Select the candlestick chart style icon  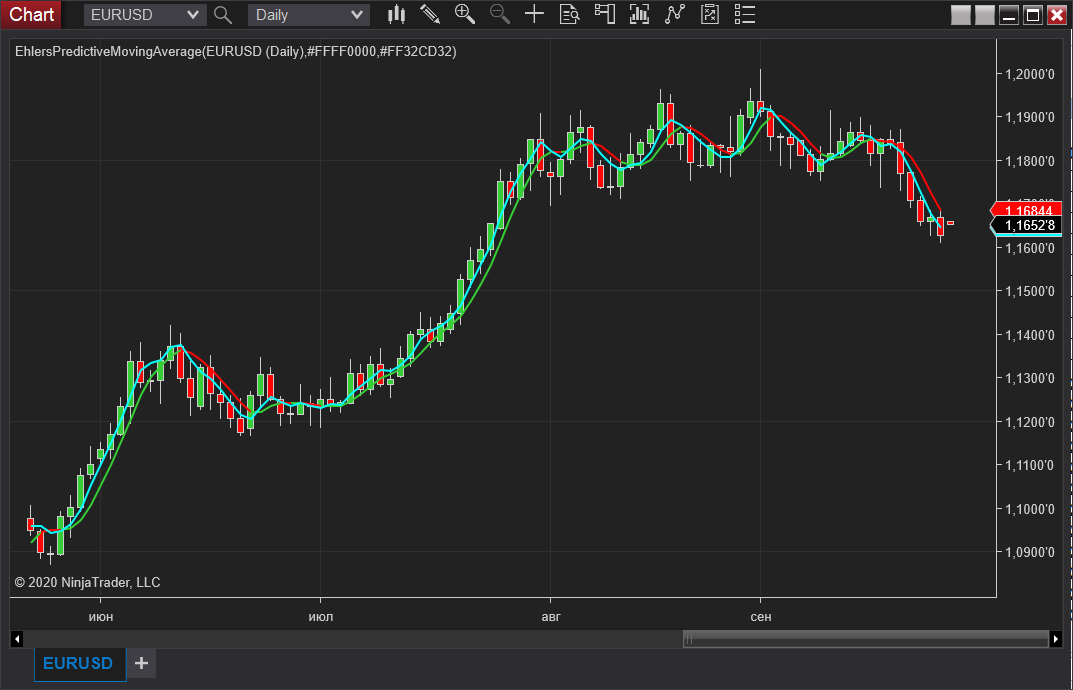point(396,14)
